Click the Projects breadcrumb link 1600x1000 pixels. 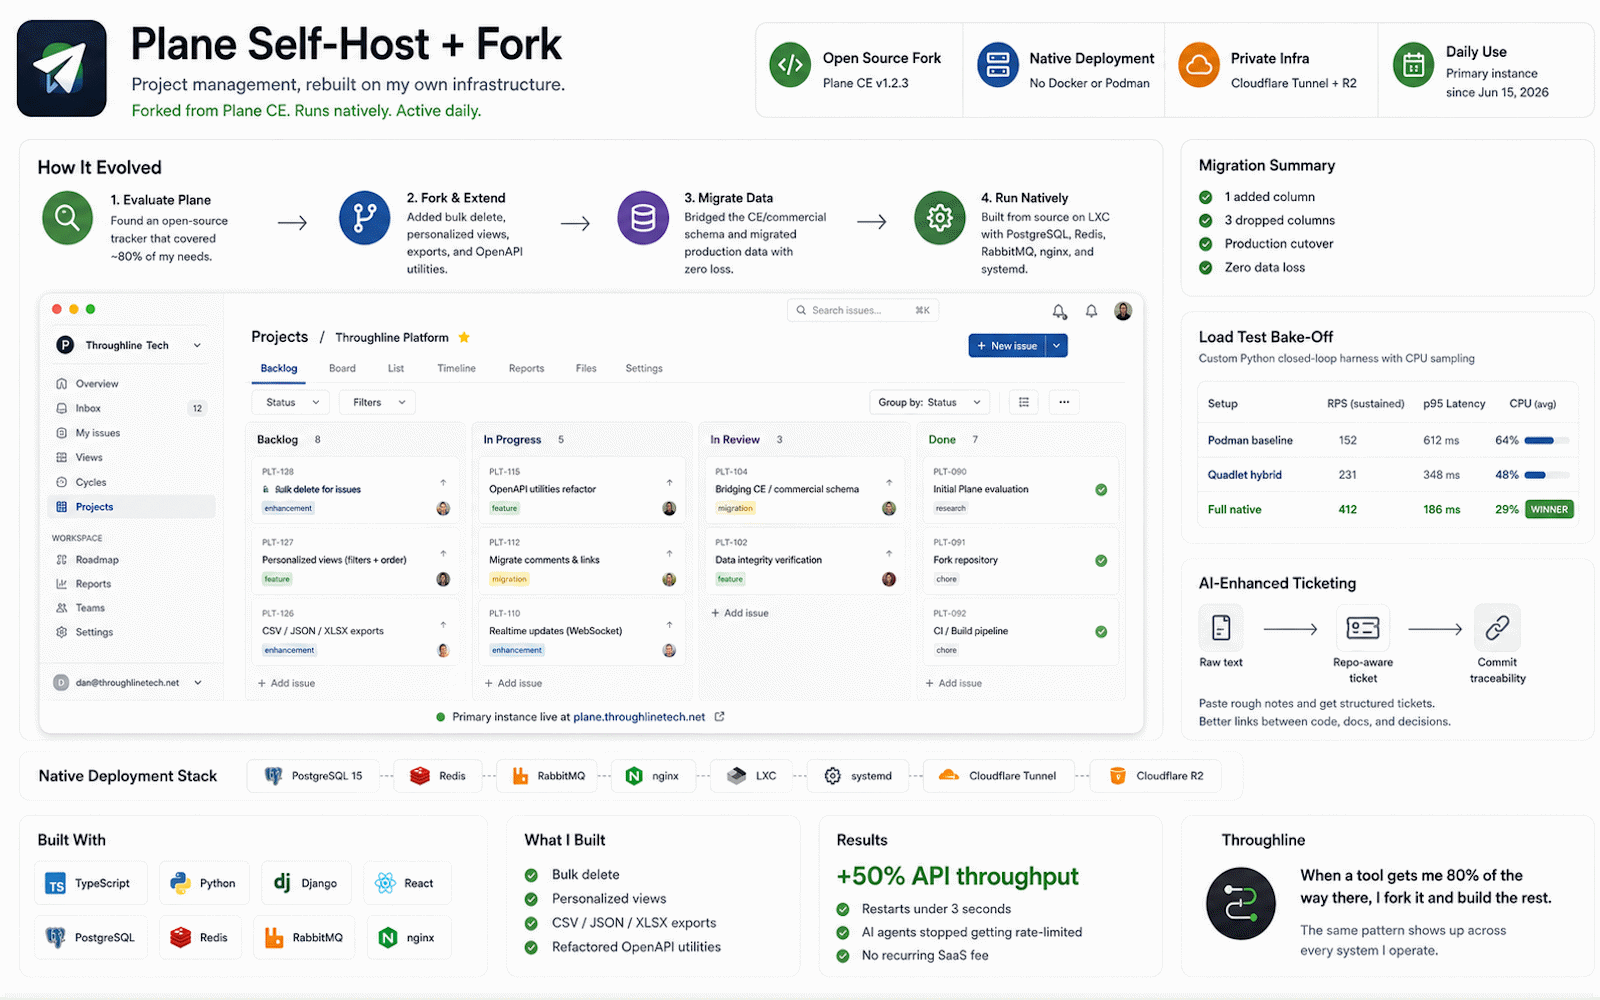coord(280,337)
